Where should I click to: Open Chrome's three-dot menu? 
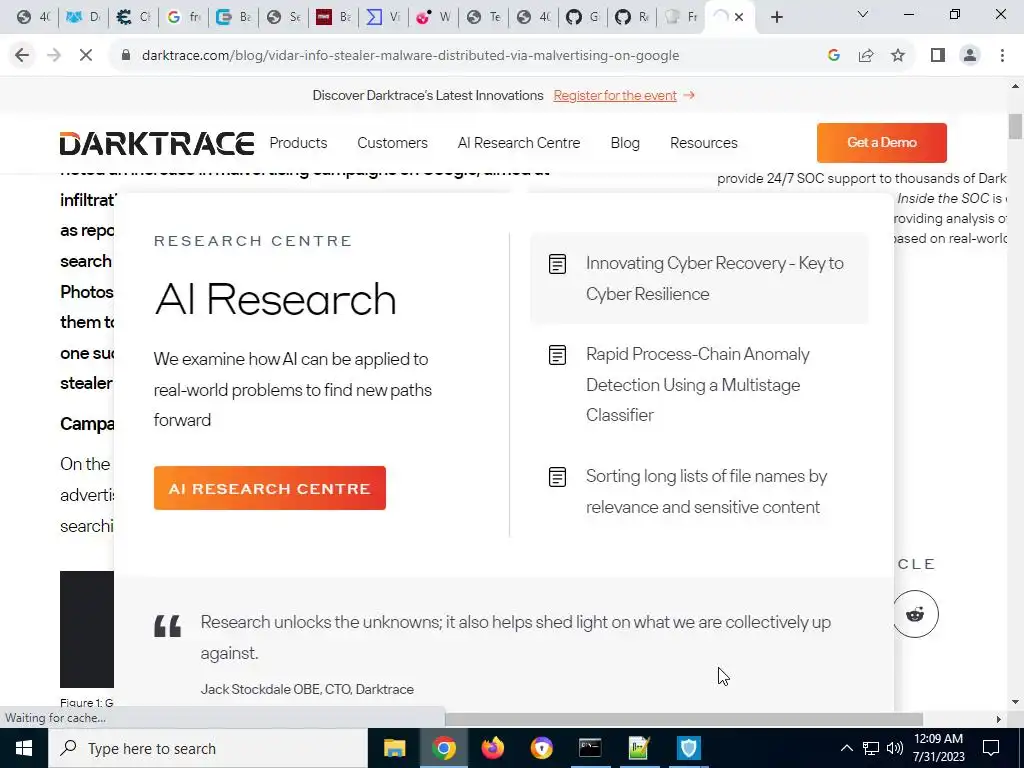coord(1002,56)
